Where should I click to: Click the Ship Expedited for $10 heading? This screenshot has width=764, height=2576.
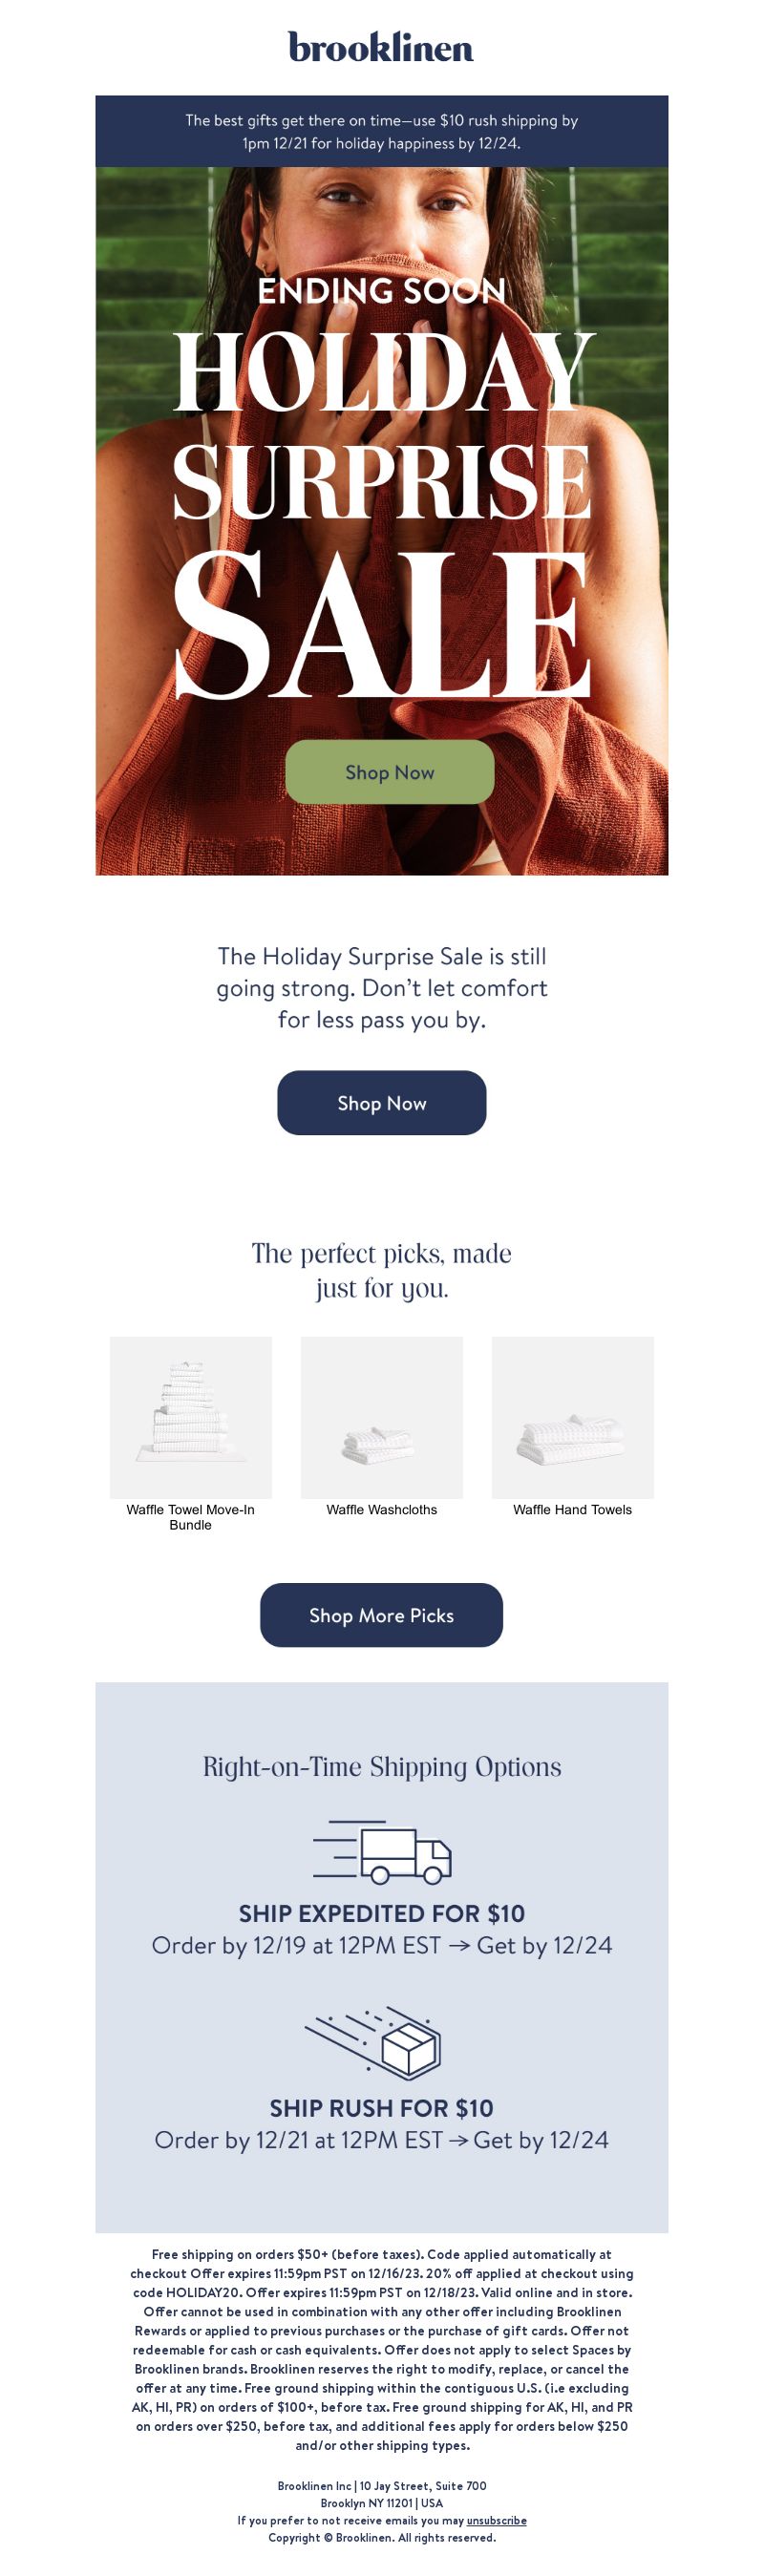click(x=382, y=1913)
